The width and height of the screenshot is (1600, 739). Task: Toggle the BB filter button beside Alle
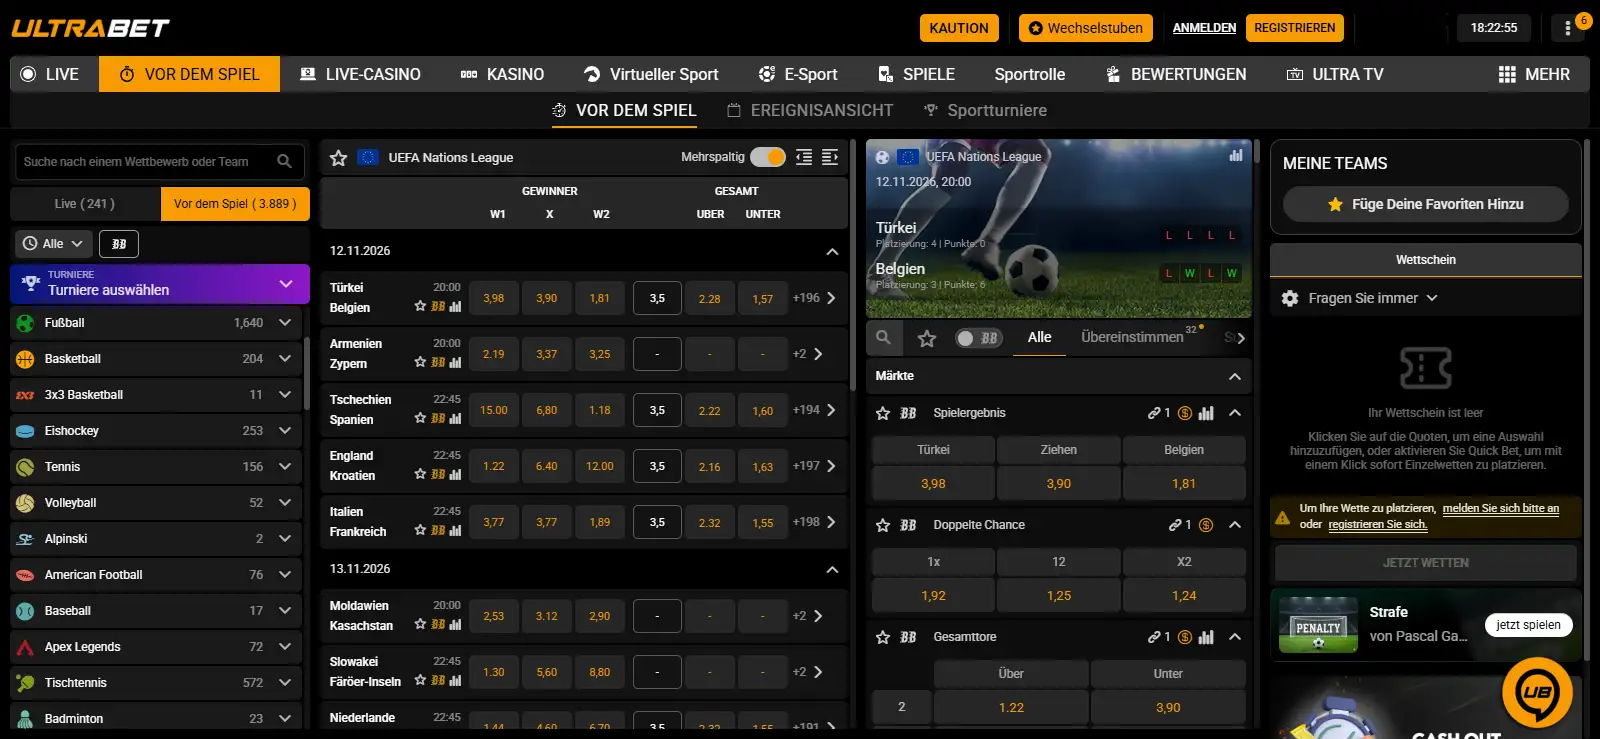(119, 244)
